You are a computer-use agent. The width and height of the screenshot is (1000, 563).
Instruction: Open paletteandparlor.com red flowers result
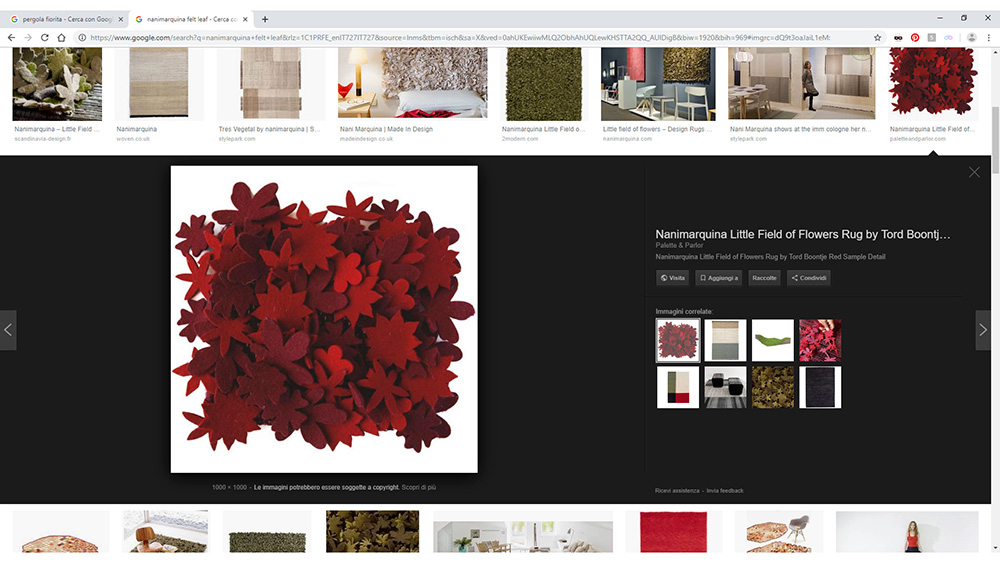(x=932, y=84)
